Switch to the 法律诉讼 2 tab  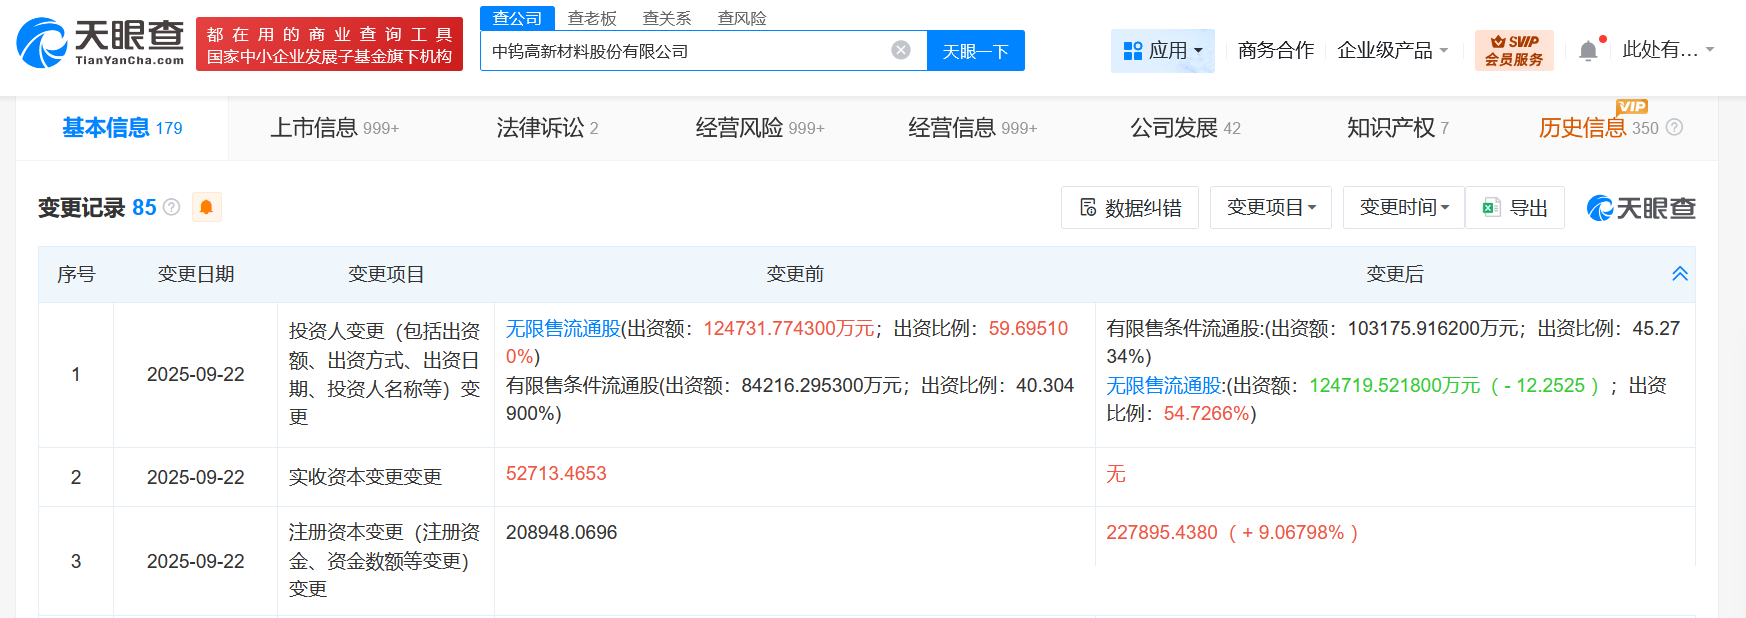pos(547,128)
